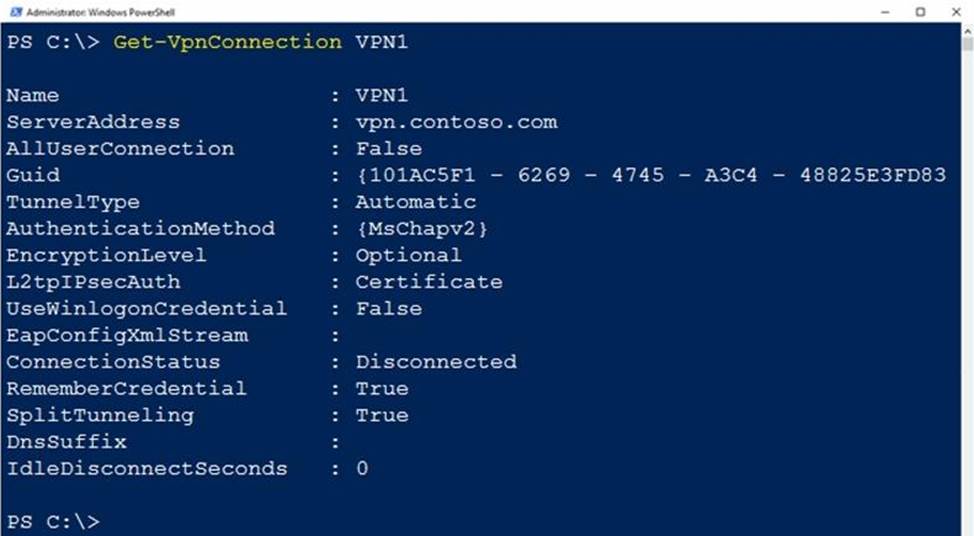The width and height of the screenshot is (974, 536).
Task: Click the vpn.contoso.com server address value
Action: point(456,122)
